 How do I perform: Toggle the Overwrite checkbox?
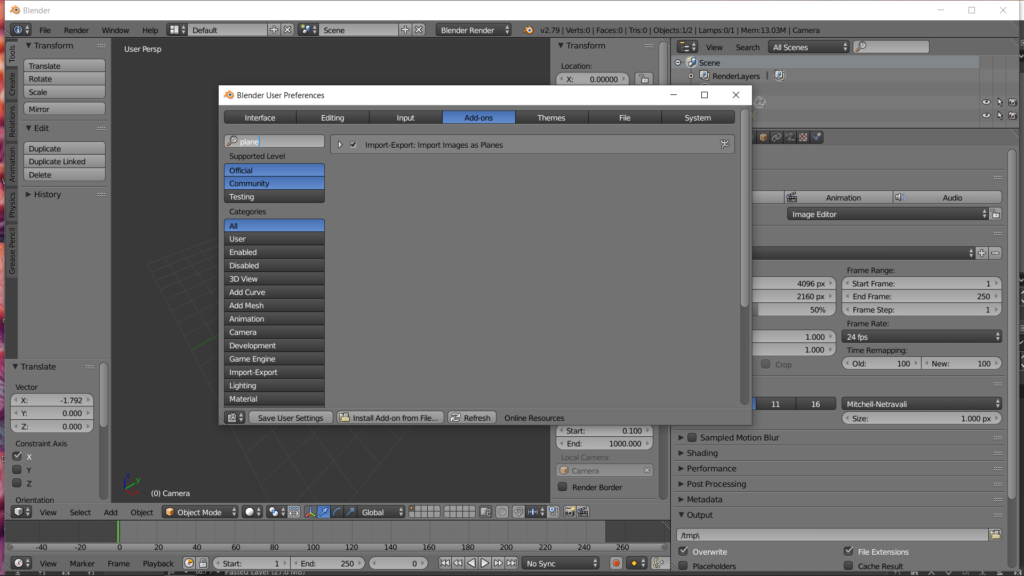(684, 551)
